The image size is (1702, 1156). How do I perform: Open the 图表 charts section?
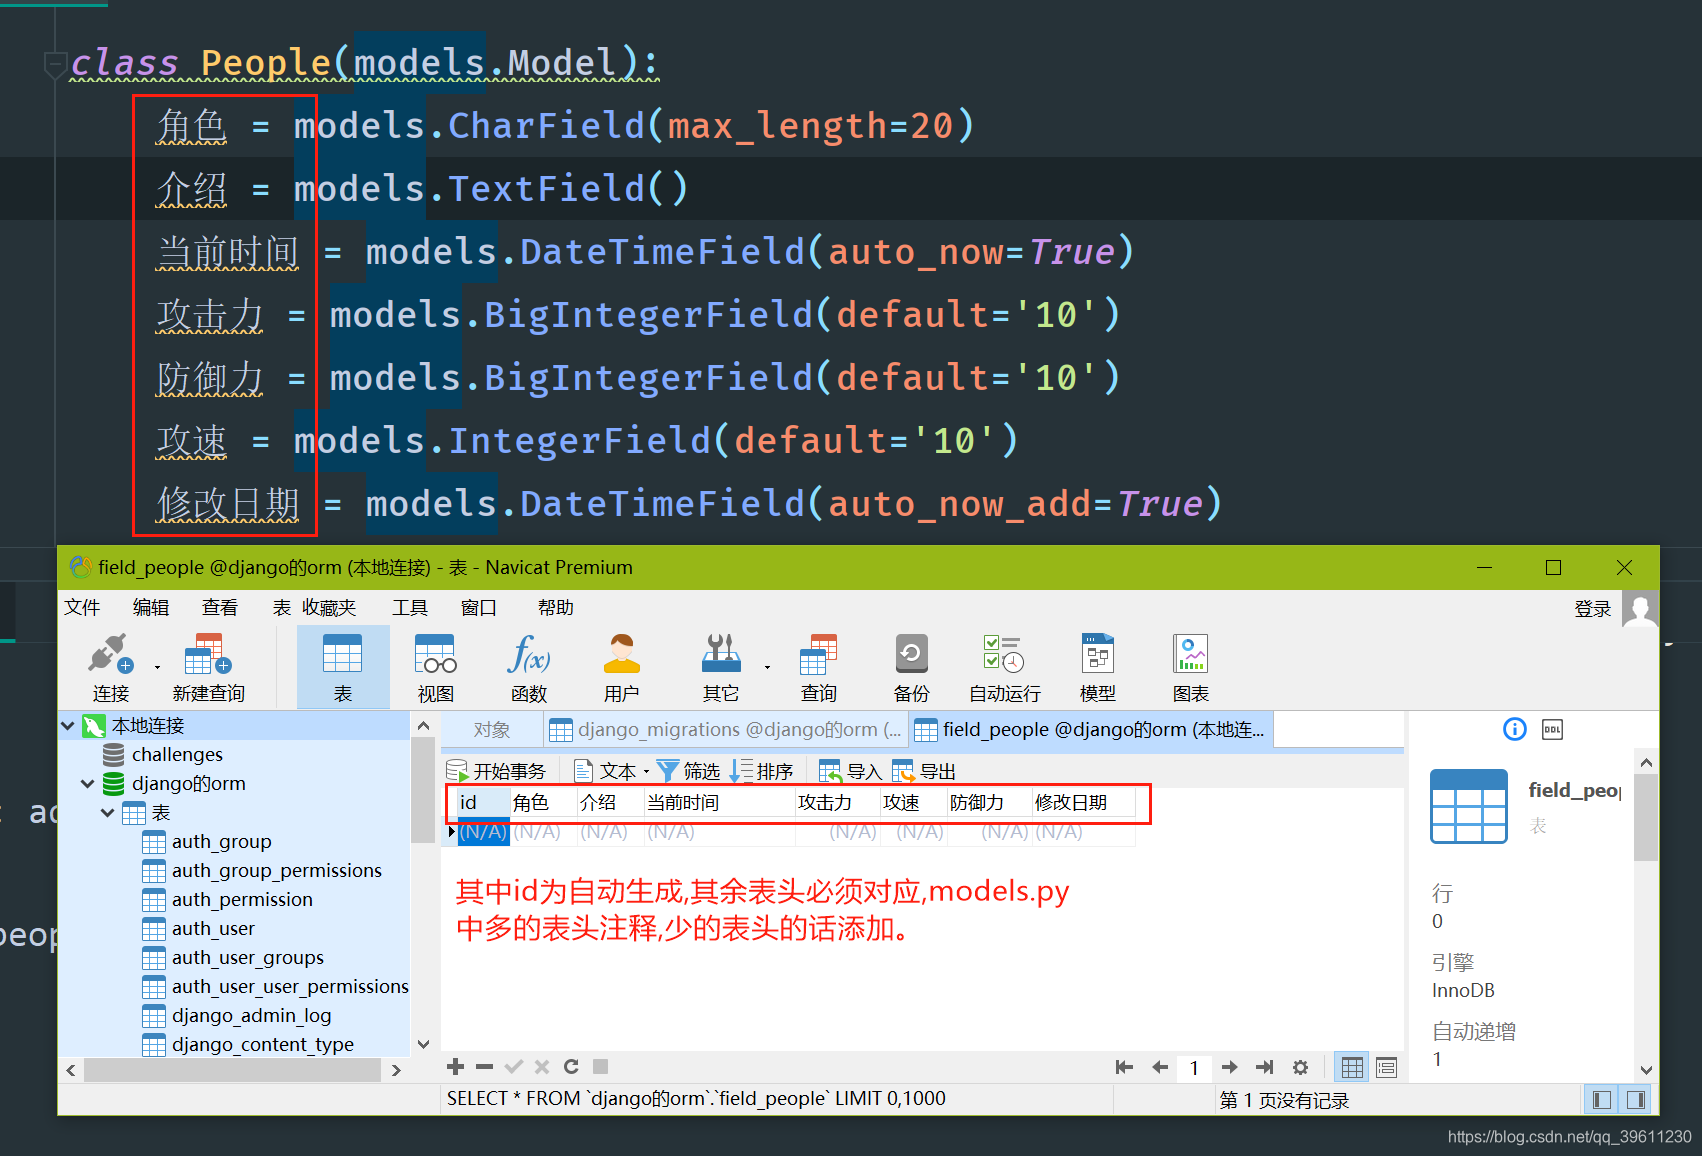(1190, 667)
